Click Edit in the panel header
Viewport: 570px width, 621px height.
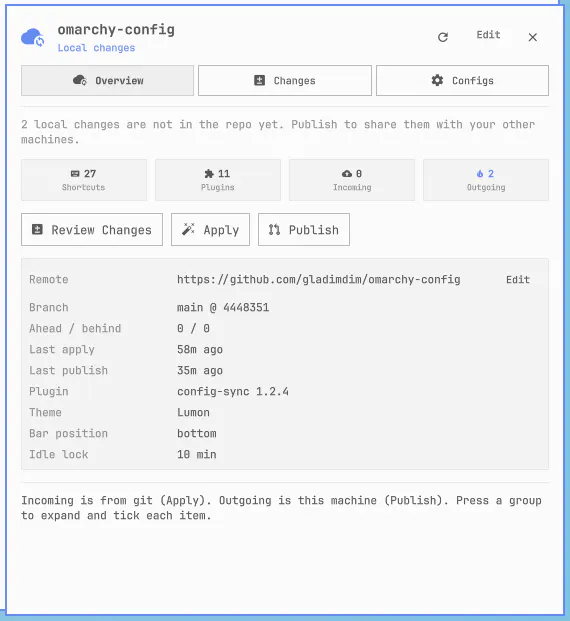[488, 35]
